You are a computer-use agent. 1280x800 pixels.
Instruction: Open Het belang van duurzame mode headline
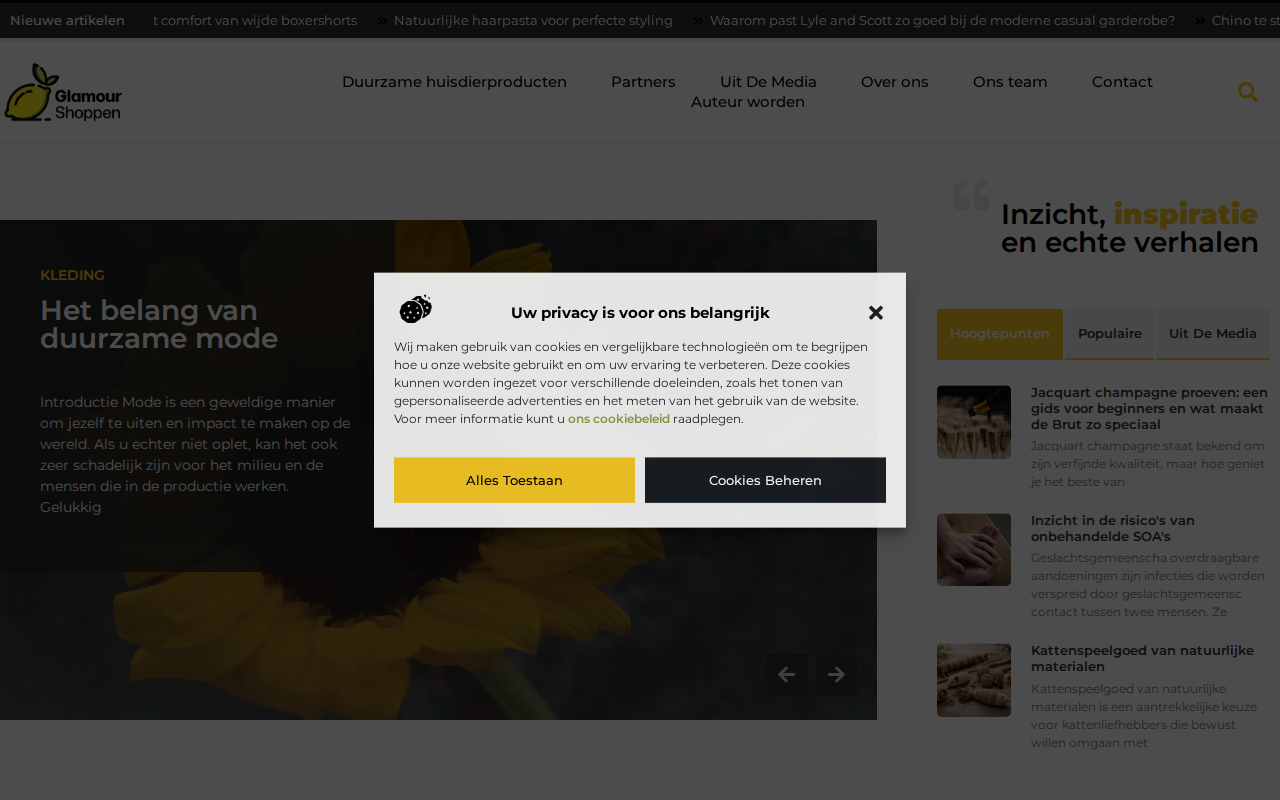(x=159, y=324)
